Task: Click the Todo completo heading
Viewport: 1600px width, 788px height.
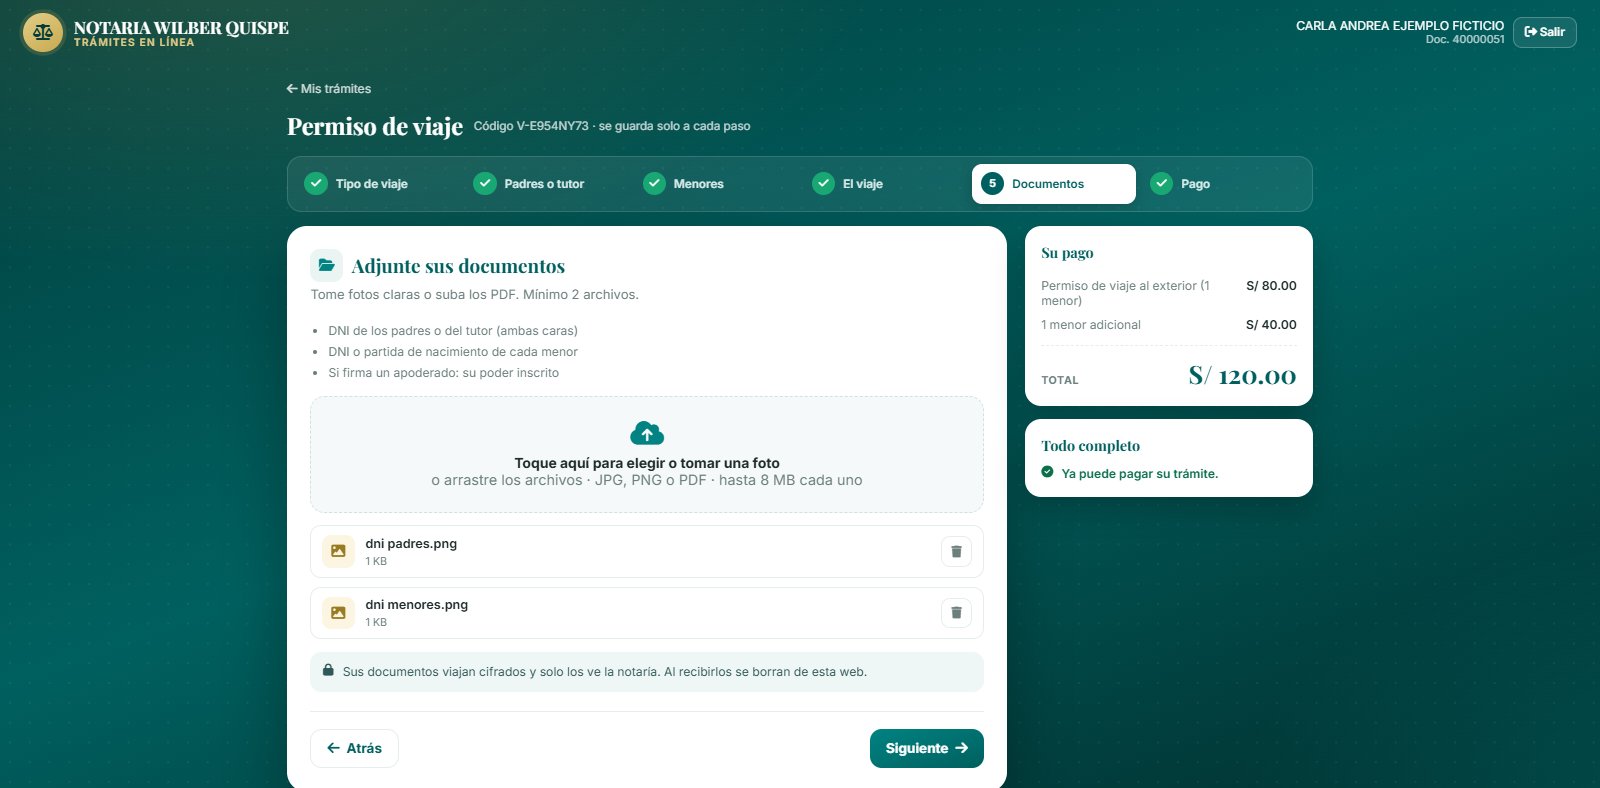Action: (x=1090, y=446)
